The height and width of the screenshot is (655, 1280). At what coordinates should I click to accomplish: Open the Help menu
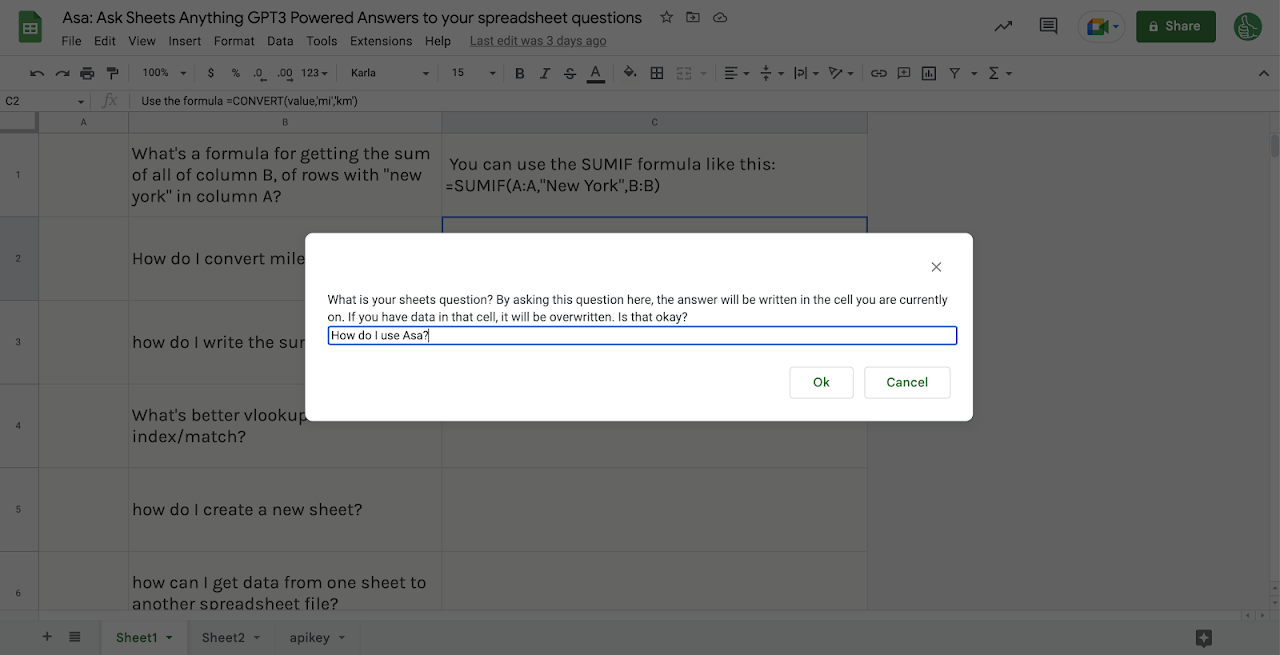438,41
